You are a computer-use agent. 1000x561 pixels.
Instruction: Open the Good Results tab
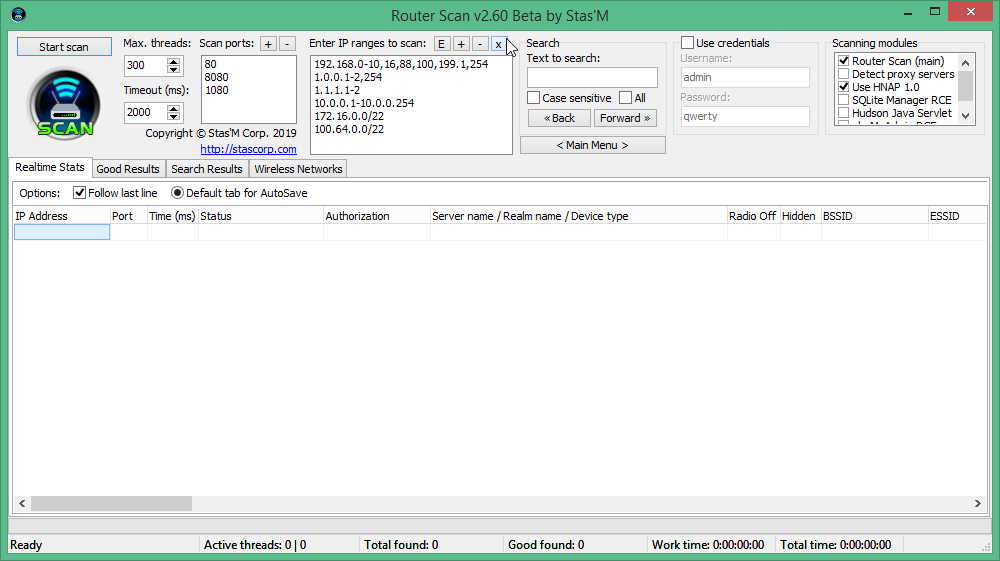coord(128,169)
